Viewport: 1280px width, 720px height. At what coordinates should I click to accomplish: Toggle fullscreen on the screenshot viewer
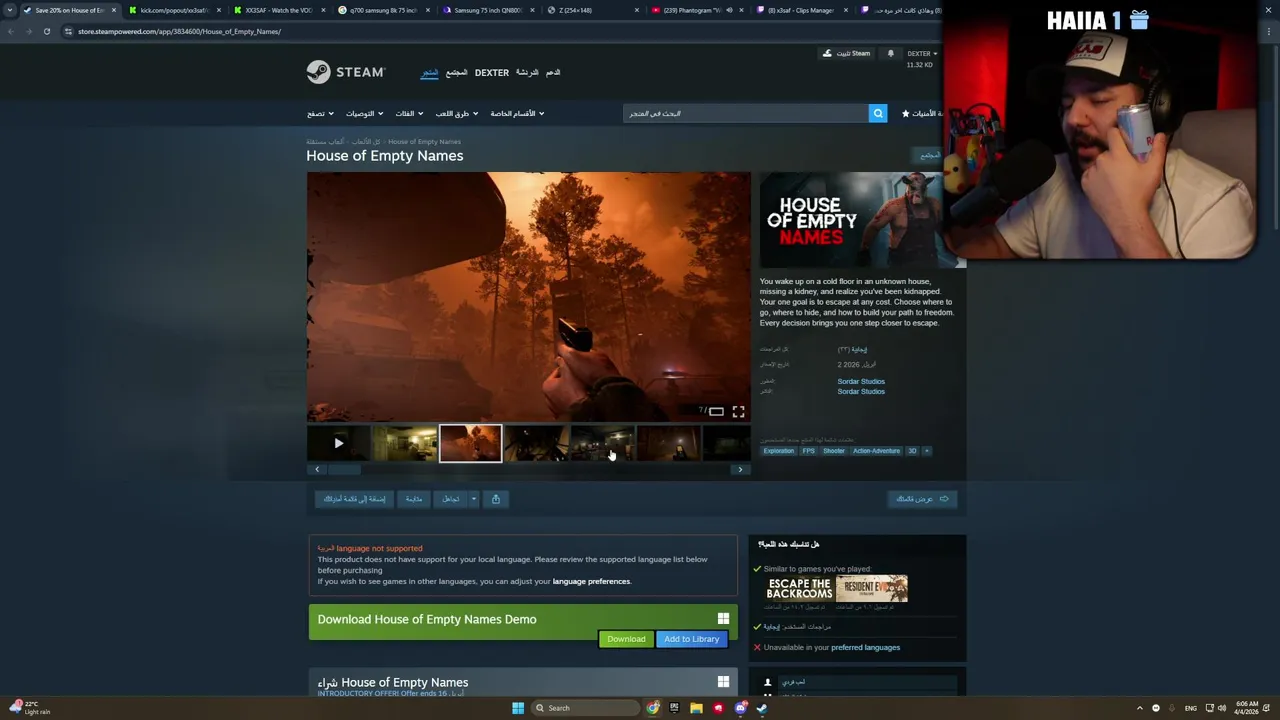(x=738, y=411)
